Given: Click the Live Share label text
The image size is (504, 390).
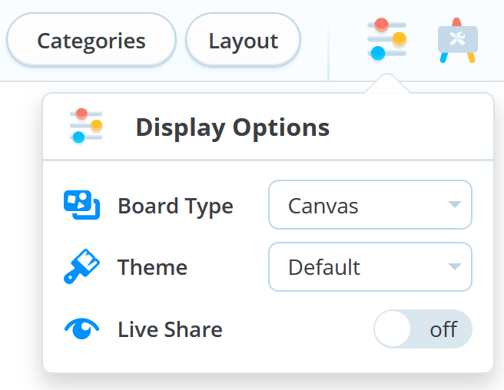Looking at the screenshot, I should [170, 330].
